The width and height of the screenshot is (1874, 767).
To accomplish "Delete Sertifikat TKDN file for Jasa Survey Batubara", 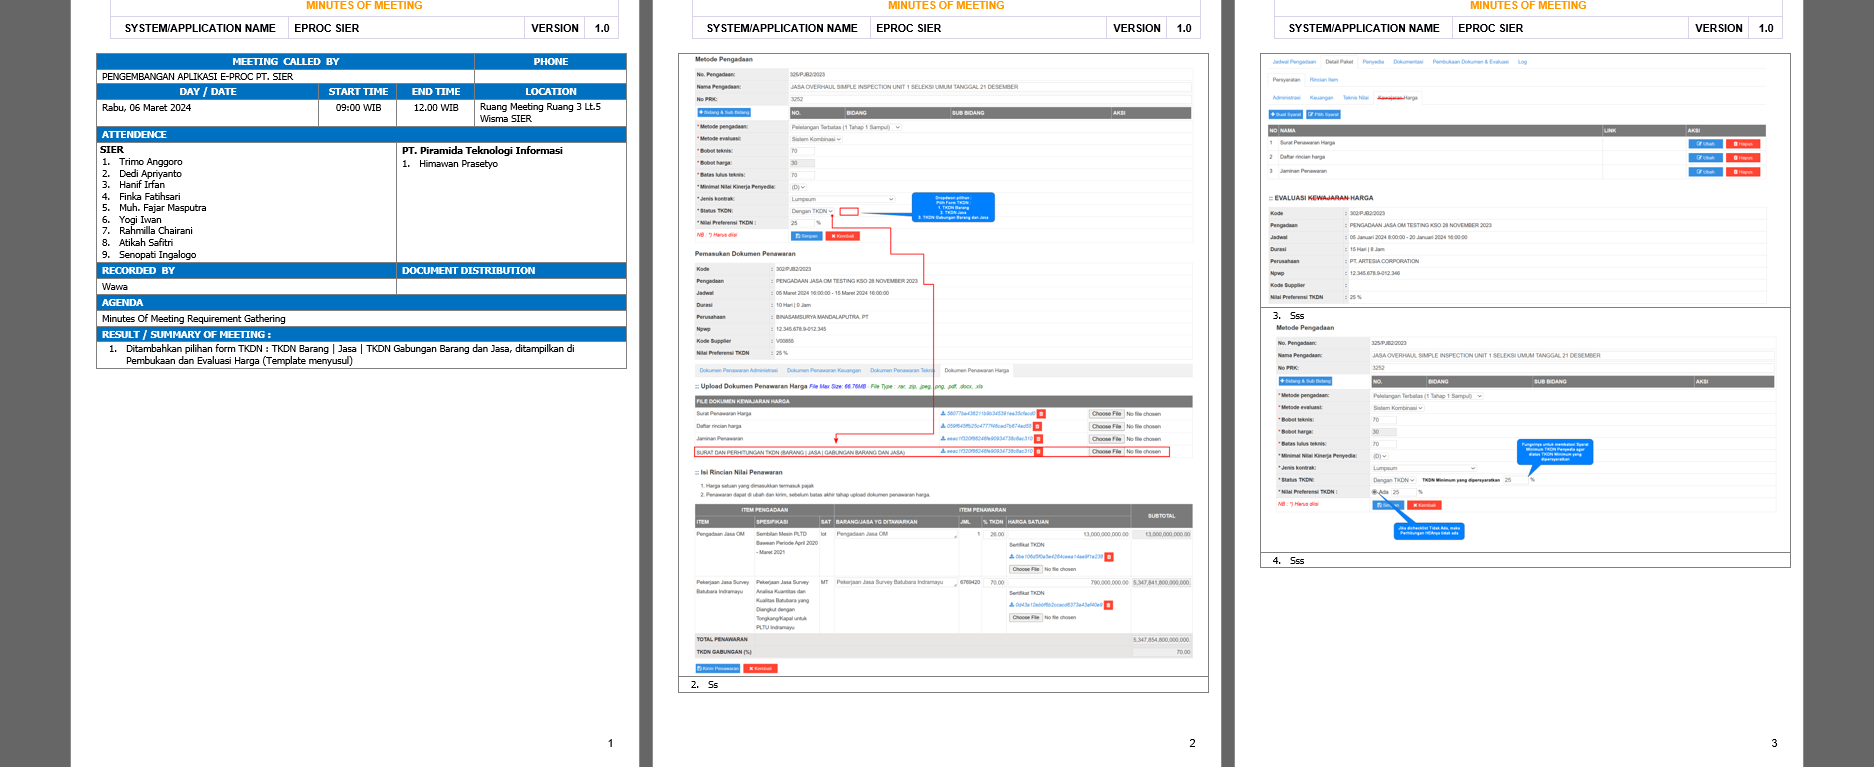I will tap(1108, 605).
